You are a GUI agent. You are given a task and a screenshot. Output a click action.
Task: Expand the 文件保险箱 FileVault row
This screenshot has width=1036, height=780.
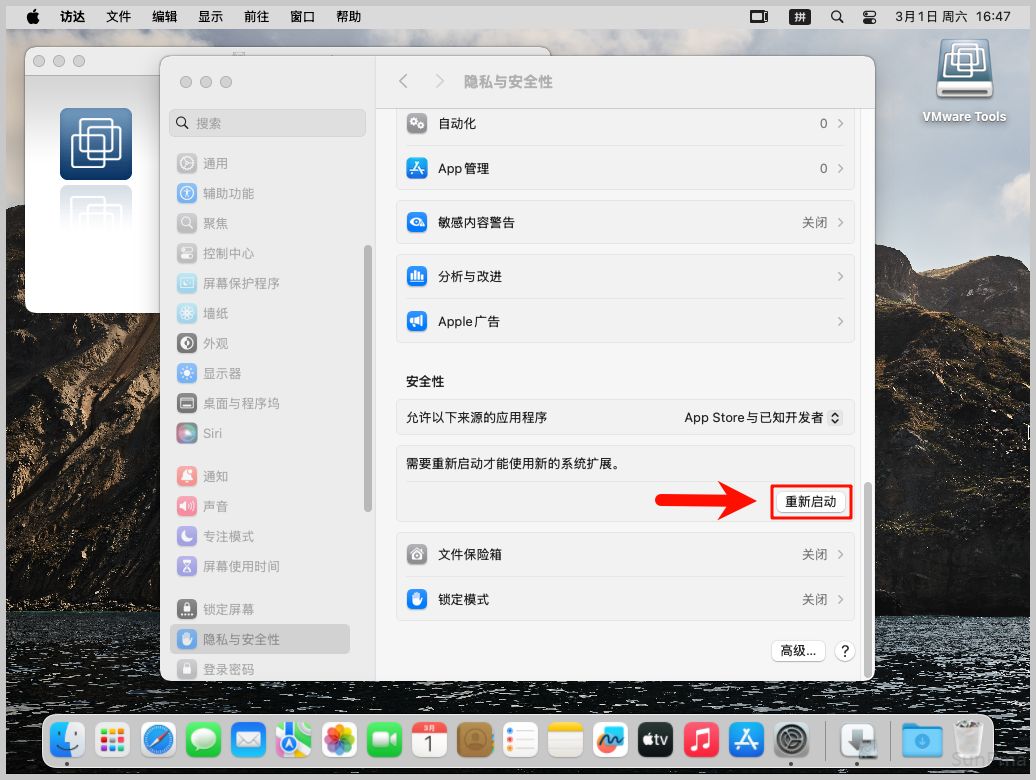click(625, 554)
